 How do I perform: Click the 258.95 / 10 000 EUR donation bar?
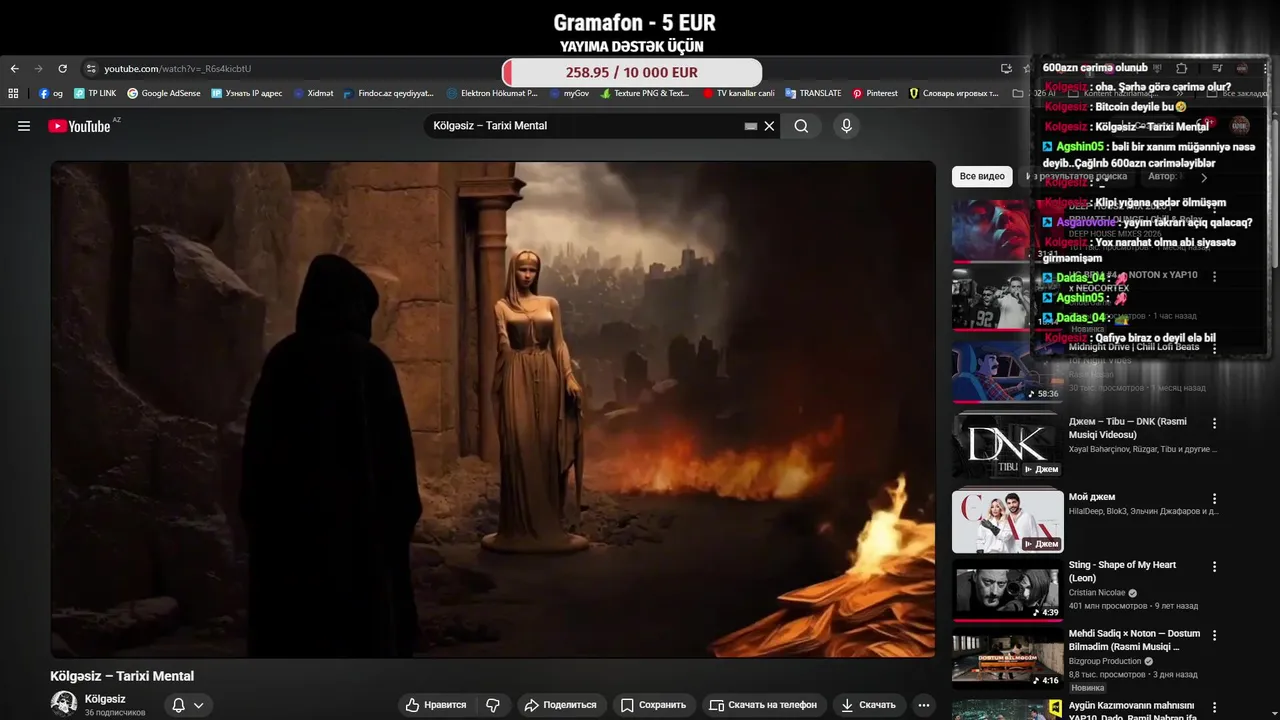(x=632, y=72)
